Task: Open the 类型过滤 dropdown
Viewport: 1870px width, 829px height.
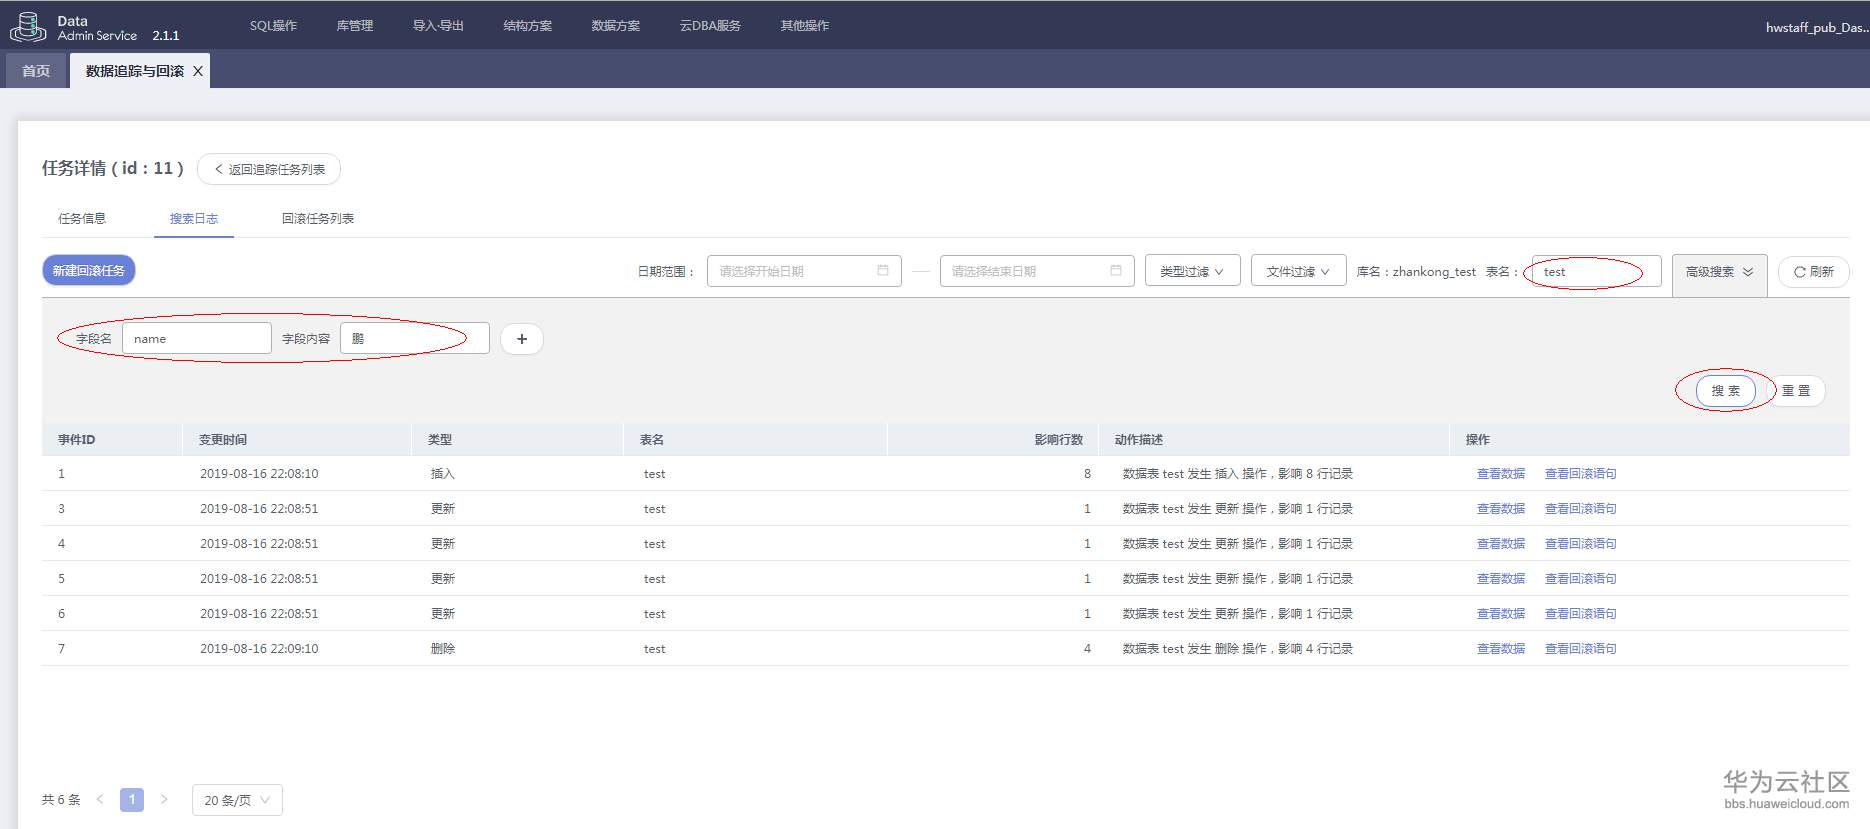Action: [1192, 271]
